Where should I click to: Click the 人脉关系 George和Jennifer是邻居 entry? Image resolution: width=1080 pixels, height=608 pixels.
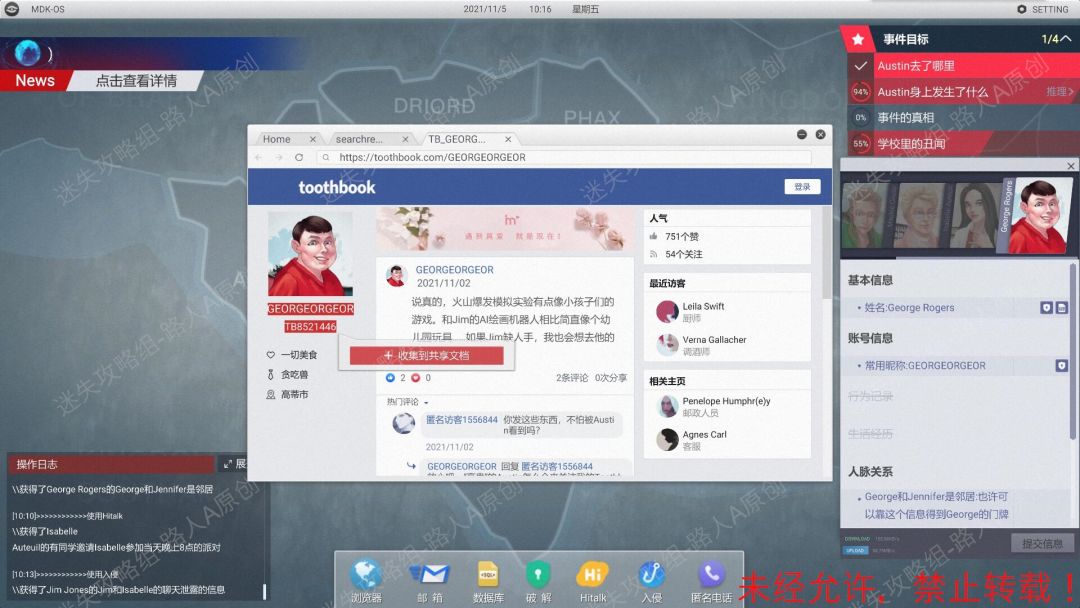[x=935, y=505]
